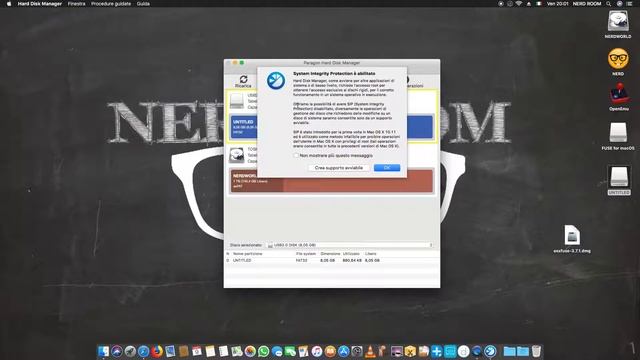640x360 pixels.
Task: Open the NERD emoji desktop icon
Action: click(x=618, y=59)
